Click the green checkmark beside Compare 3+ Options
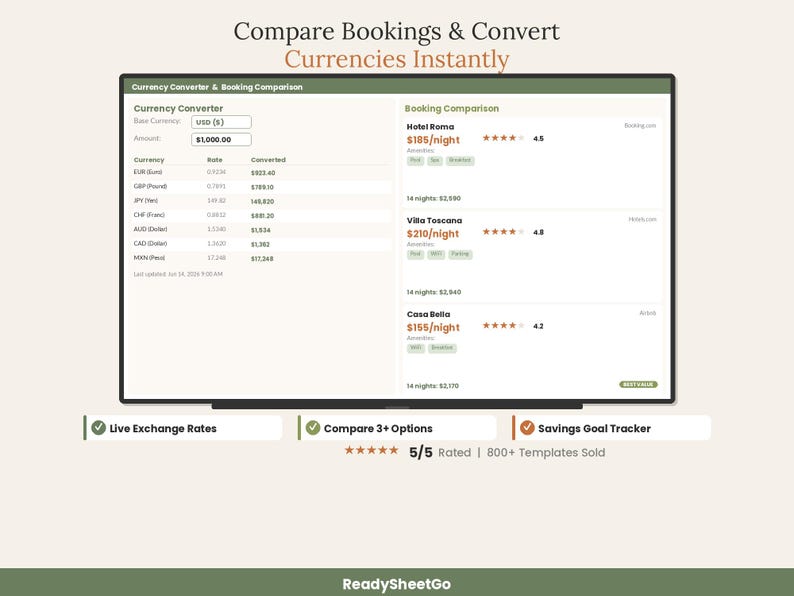Viewport: 794px width, 596px height. click(x=313, y=428)
